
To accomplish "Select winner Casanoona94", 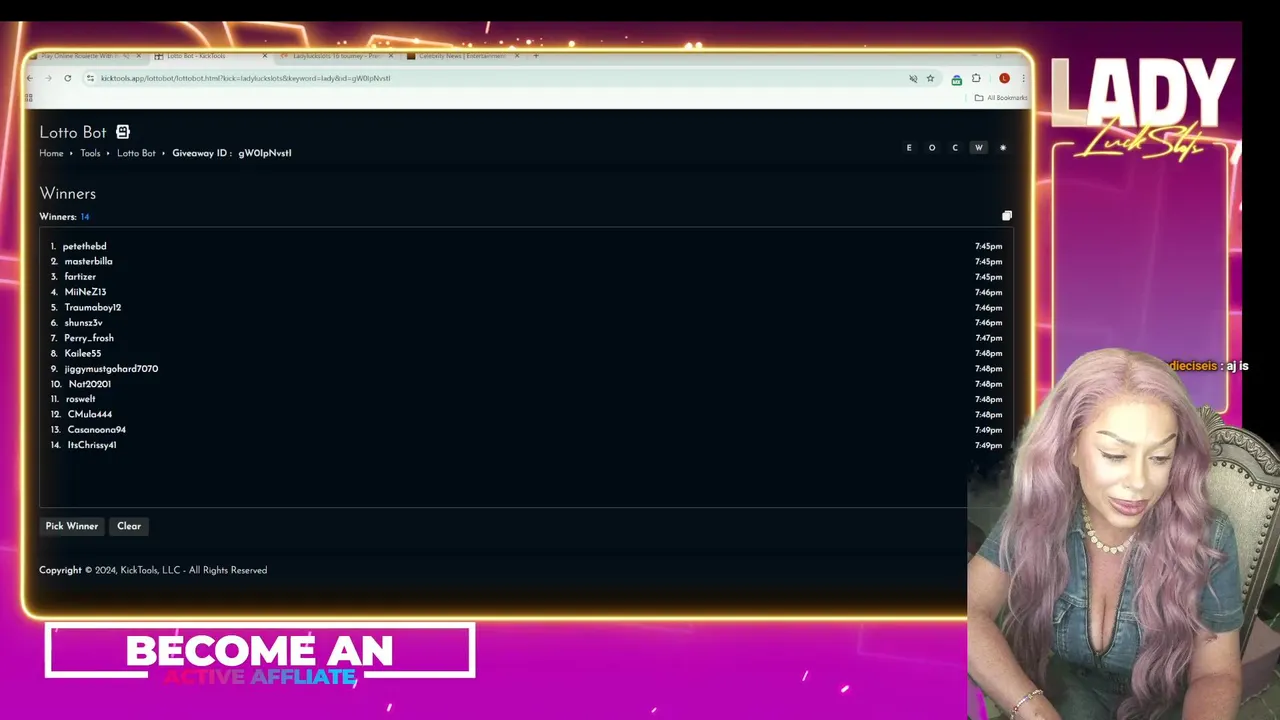I will click(x=97, y=430).
